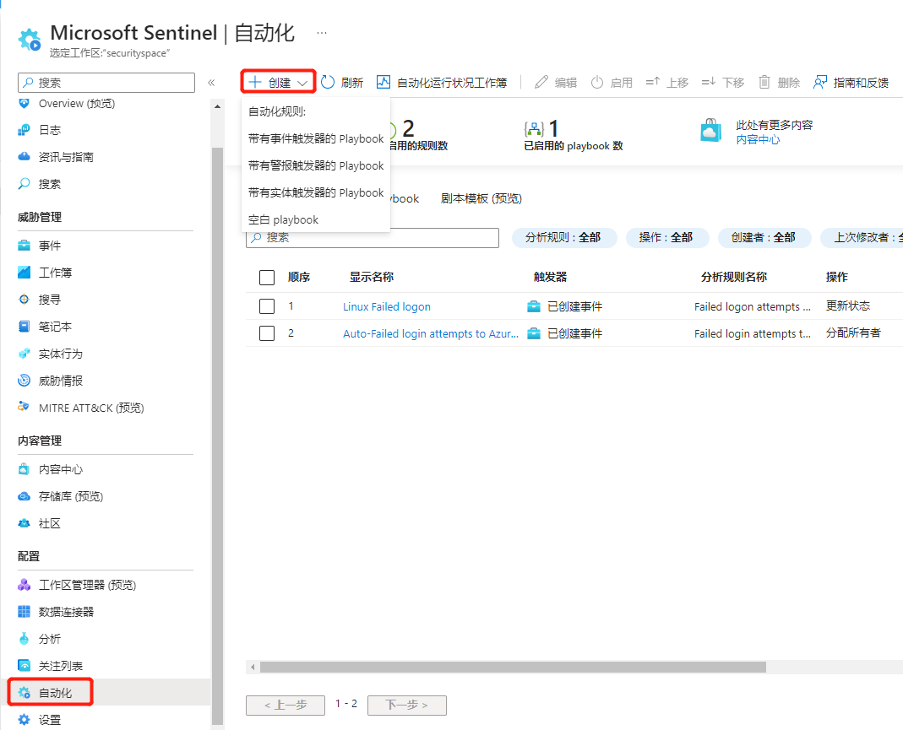Open the 搜寻 hunting icon

[24, 299]
